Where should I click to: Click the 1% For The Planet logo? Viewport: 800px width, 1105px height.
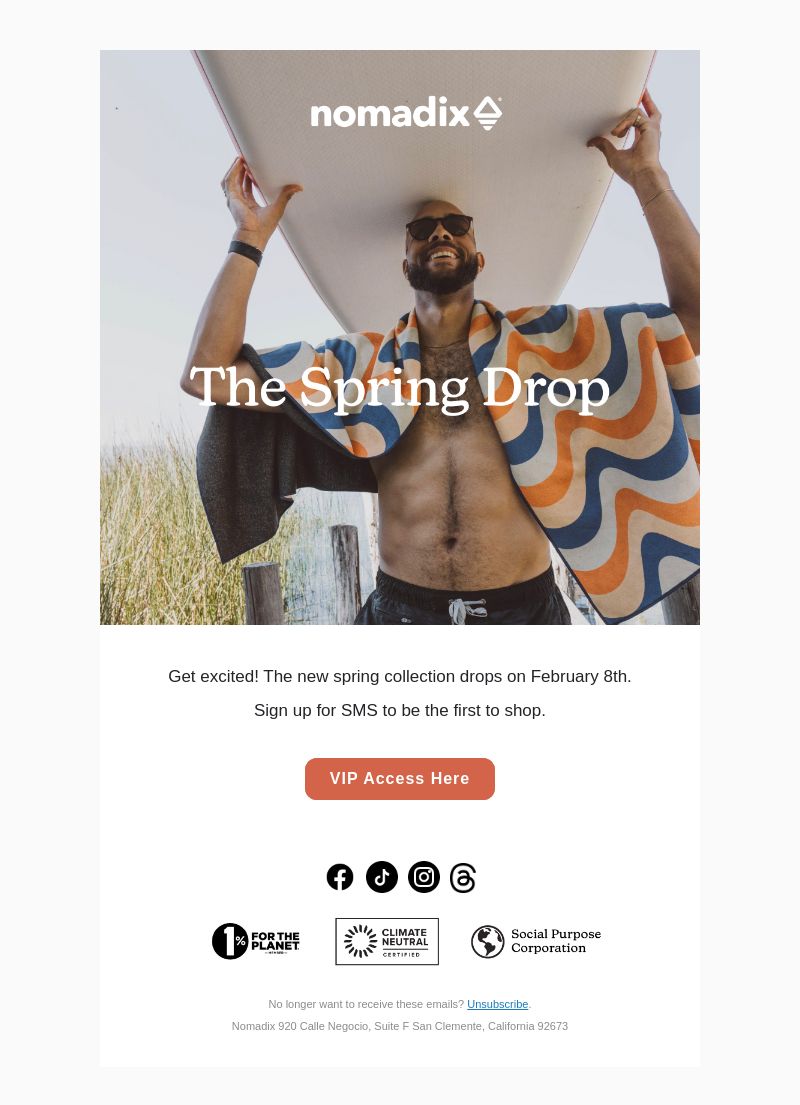256,941
